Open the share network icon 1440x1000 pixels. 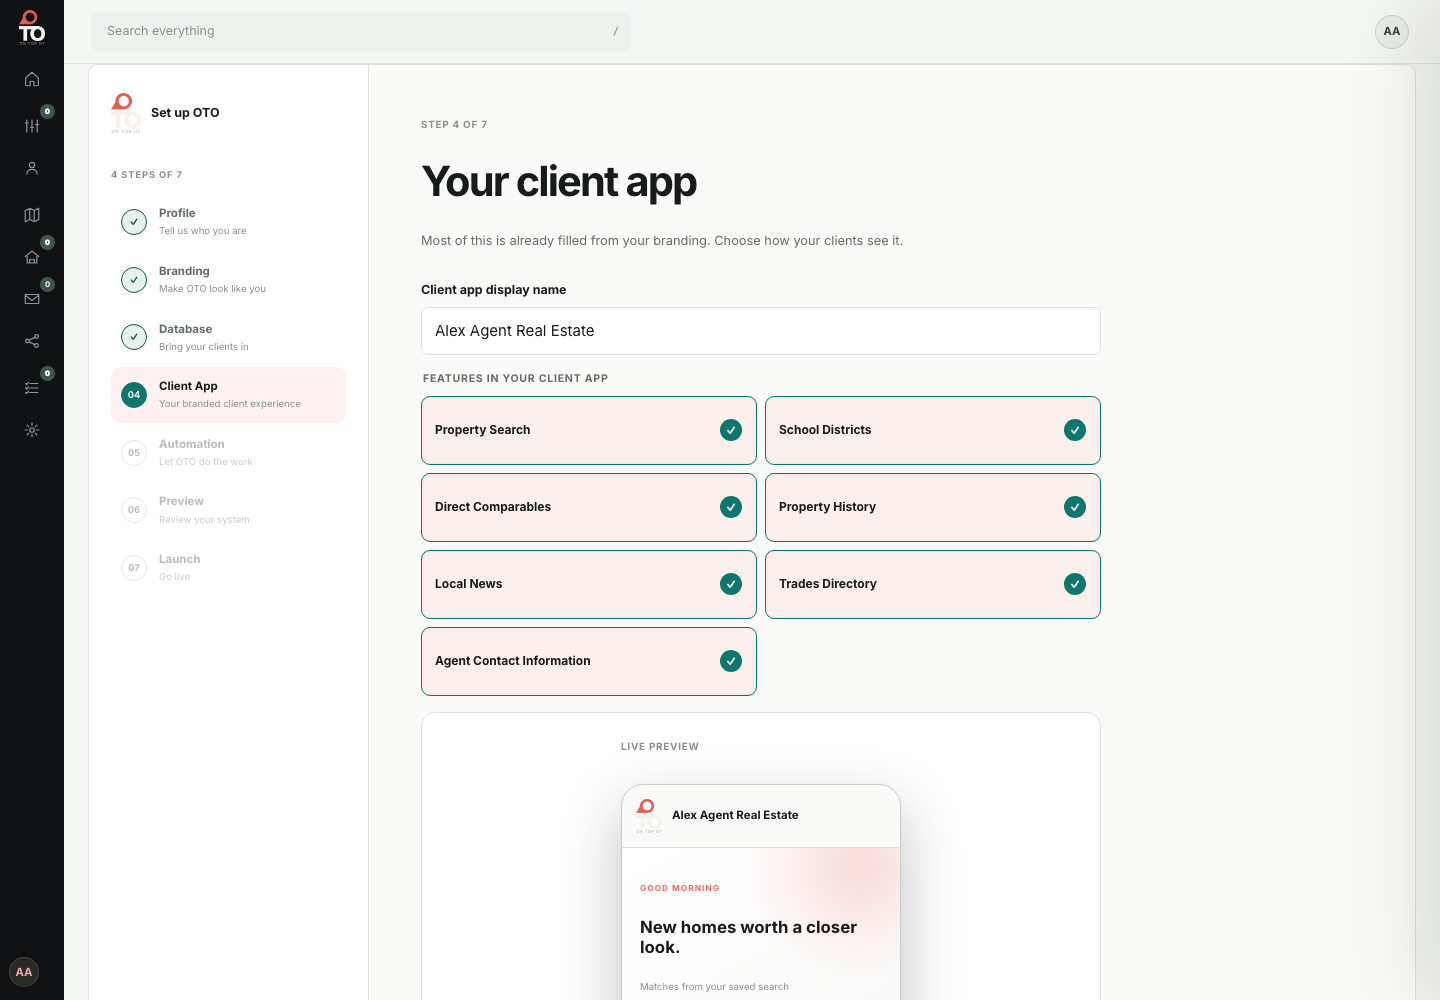tap(32, 341)
